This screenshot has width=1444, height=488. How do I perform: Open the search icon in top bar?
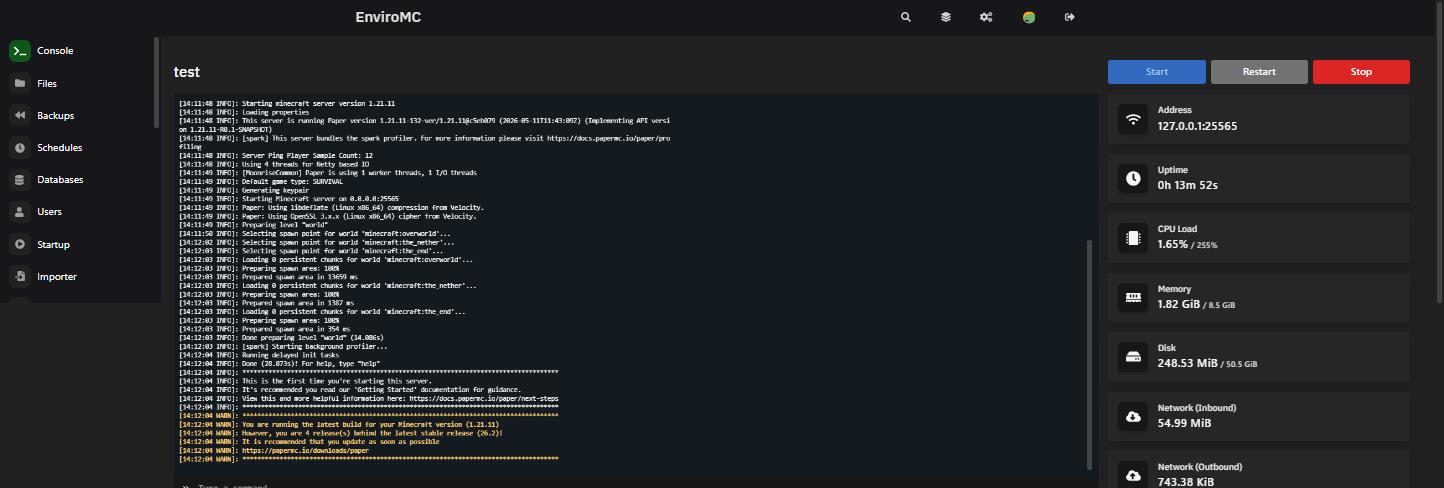(906, 17)
